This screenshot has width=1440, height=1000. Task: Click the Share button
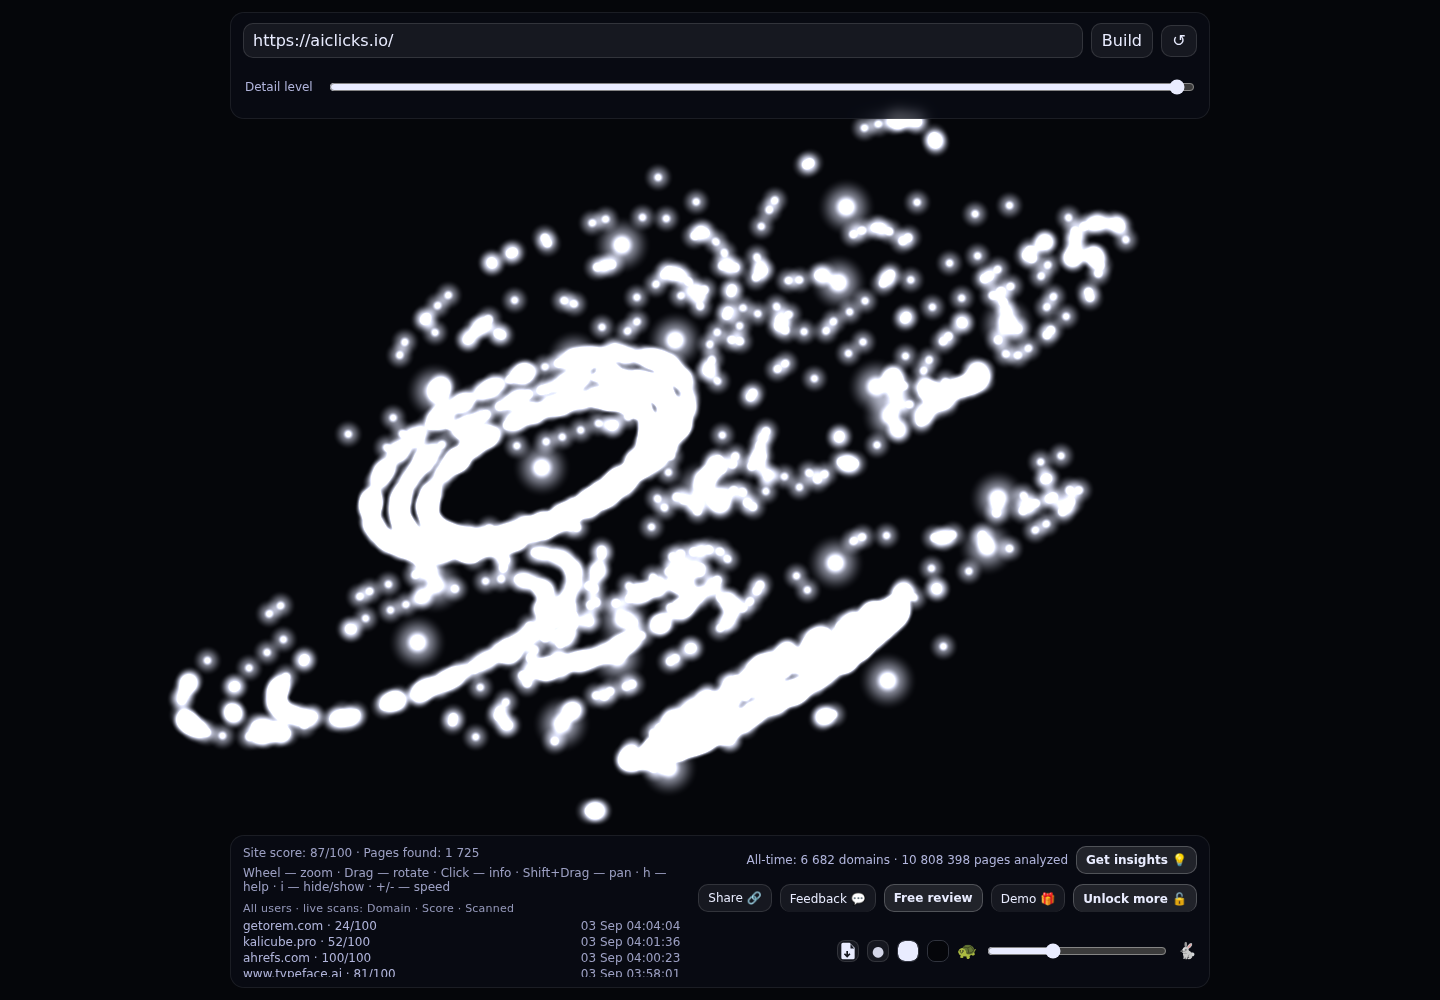pyautogui.click(x=735, y=898)
